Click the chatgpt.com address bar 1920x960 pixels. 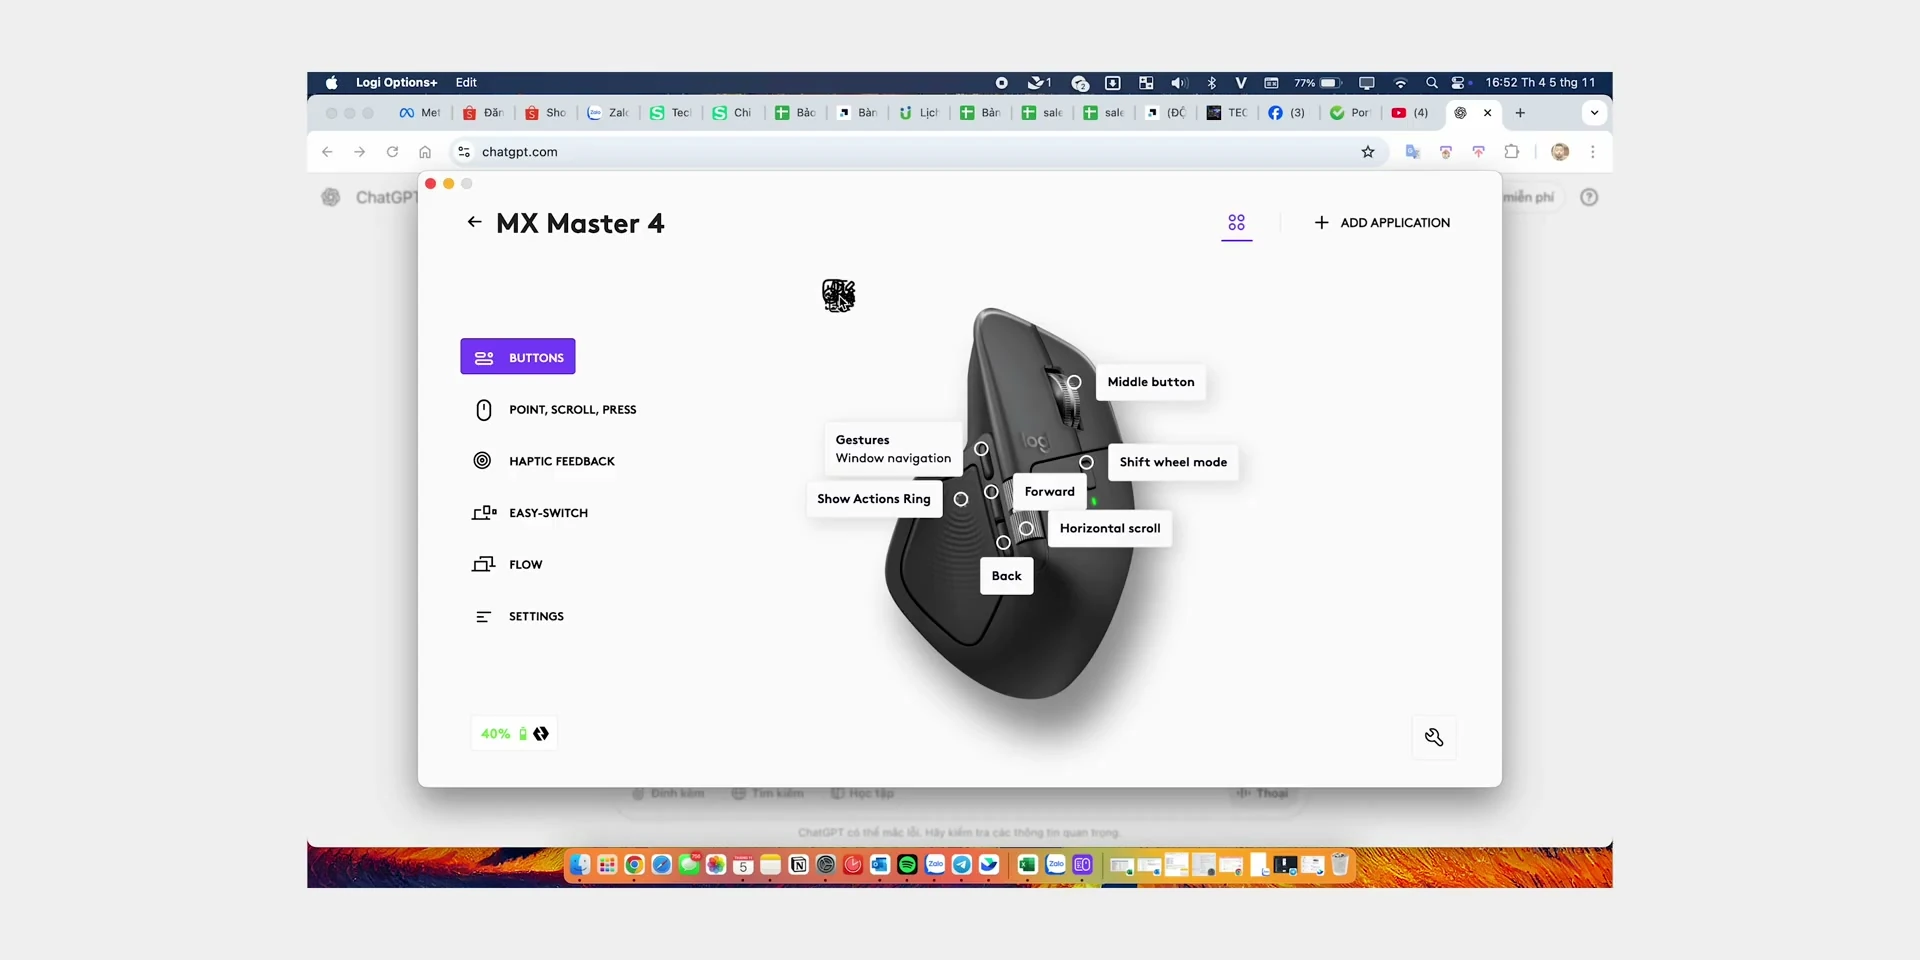tap(519, 152)
